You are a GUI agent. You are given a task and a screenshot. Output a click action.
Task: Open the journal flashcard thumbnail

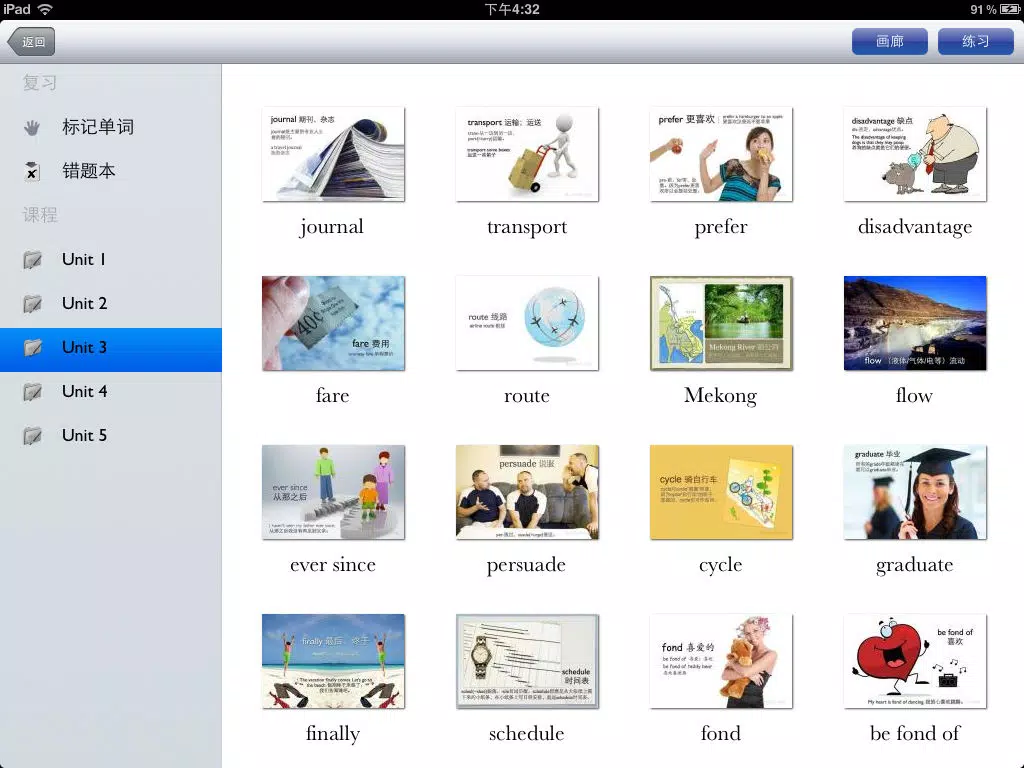333,154
